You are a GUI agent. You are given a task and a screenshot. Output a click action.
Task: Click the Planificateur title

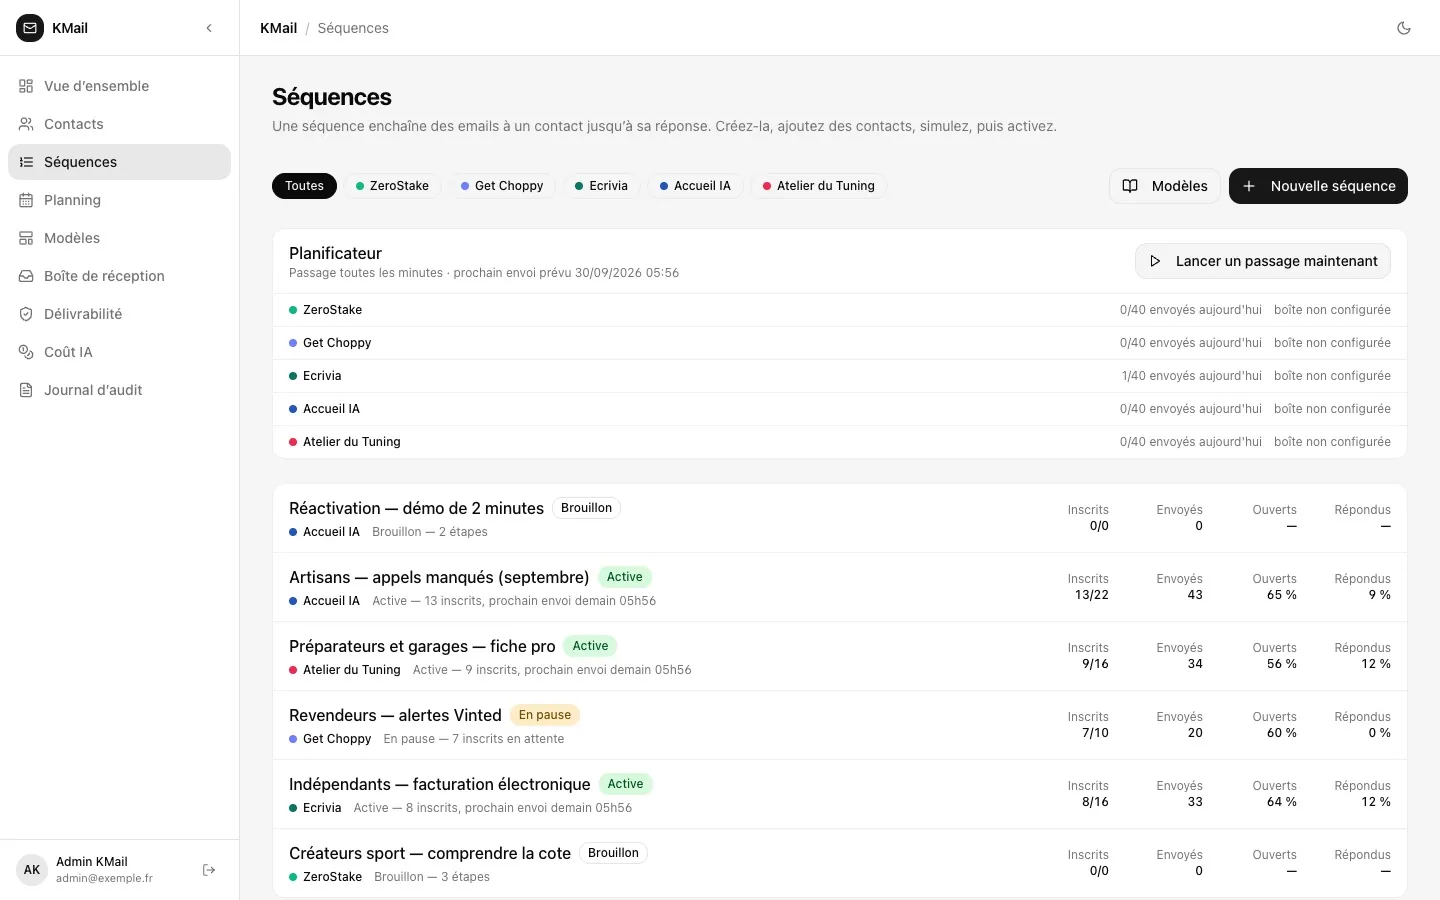(x=335, y=253)
